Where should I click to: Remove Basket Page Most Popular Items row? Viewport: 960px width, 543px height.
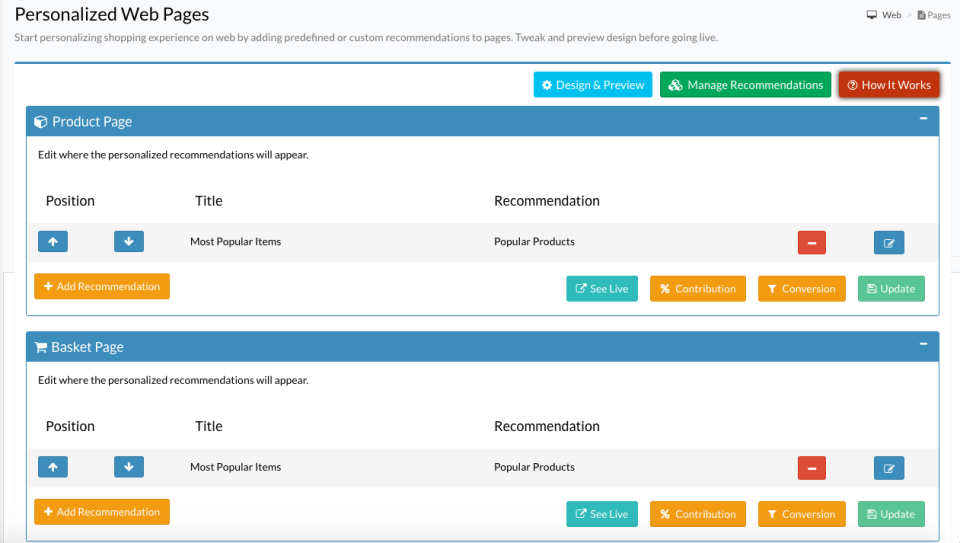click(x=812, y=468)
